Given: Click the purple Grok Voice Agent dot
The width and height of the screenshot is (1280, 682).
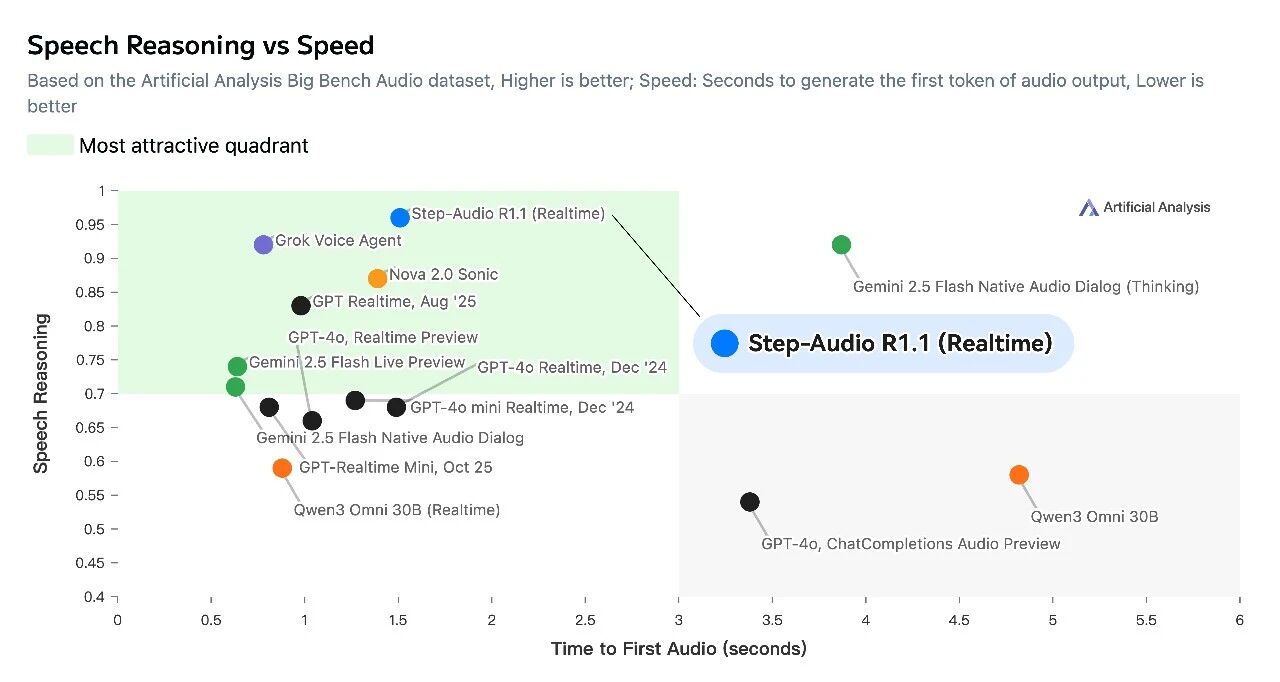Looking at the screenshot, I should pos(263,245).
